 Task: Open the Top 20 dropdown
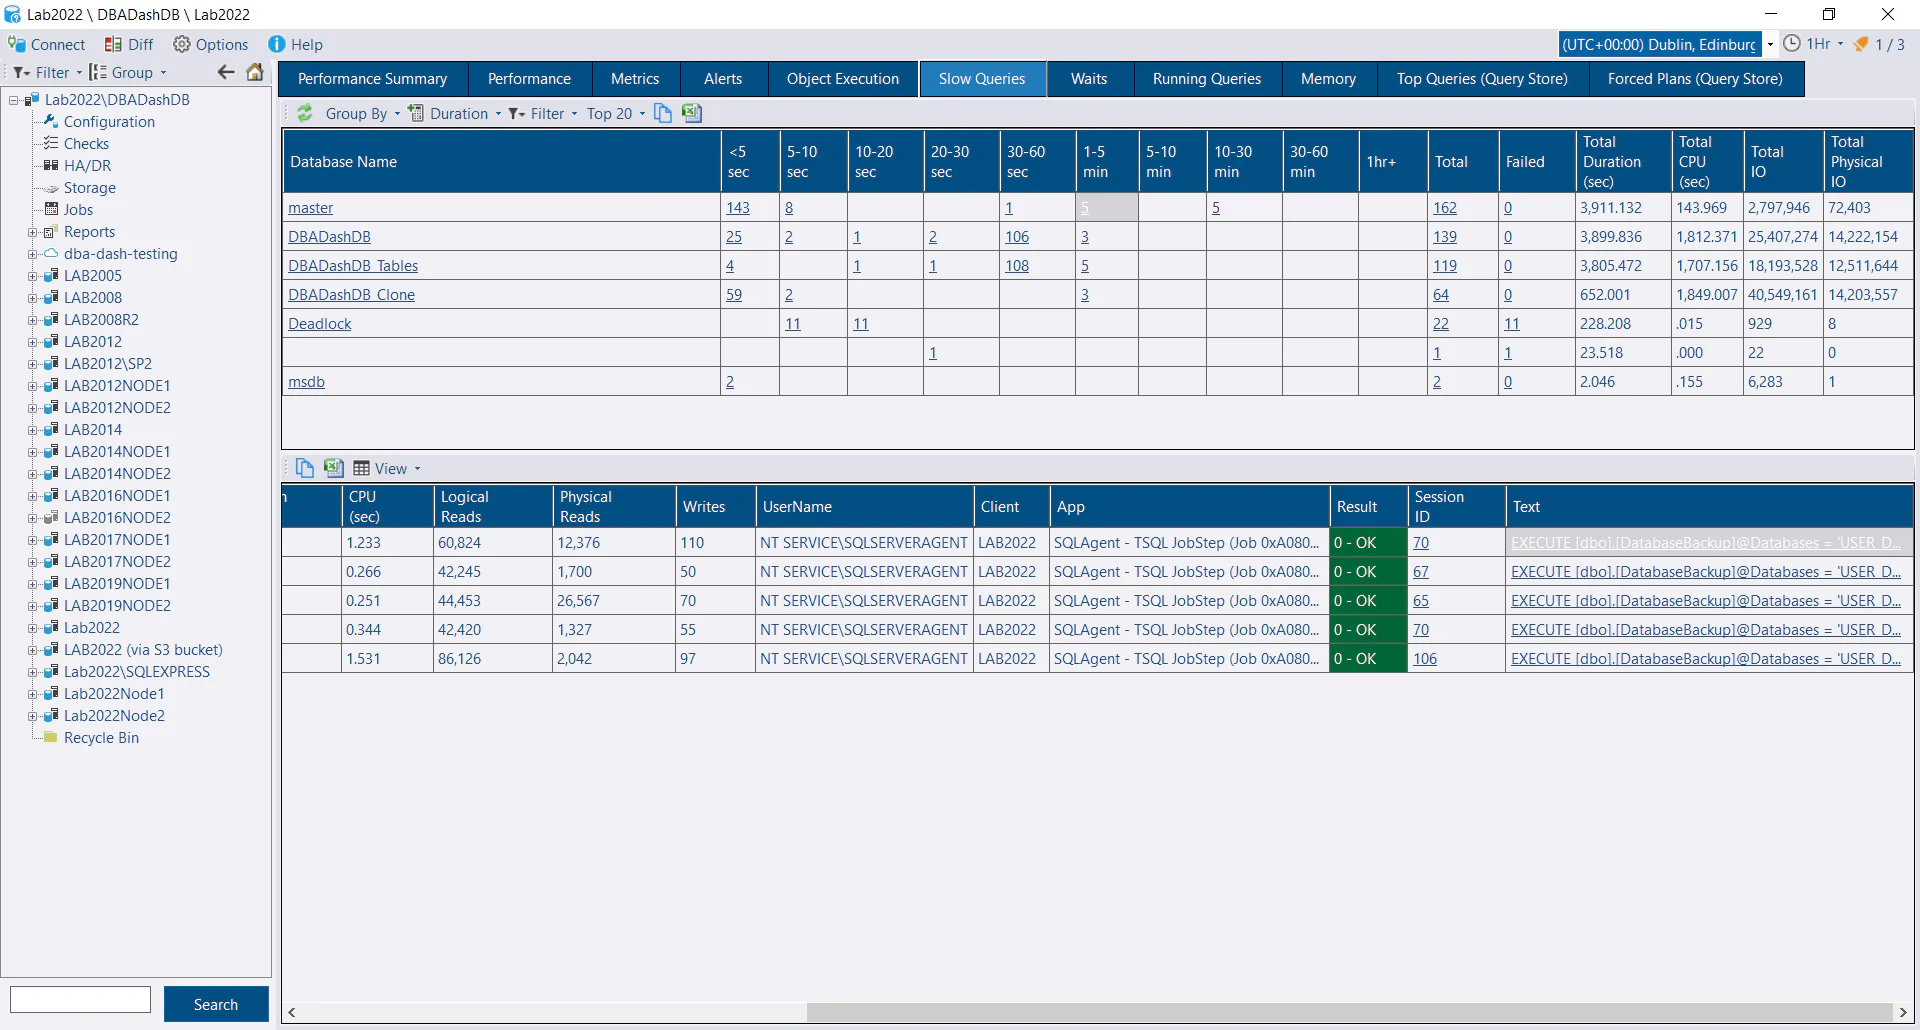[x=616, y=113]
